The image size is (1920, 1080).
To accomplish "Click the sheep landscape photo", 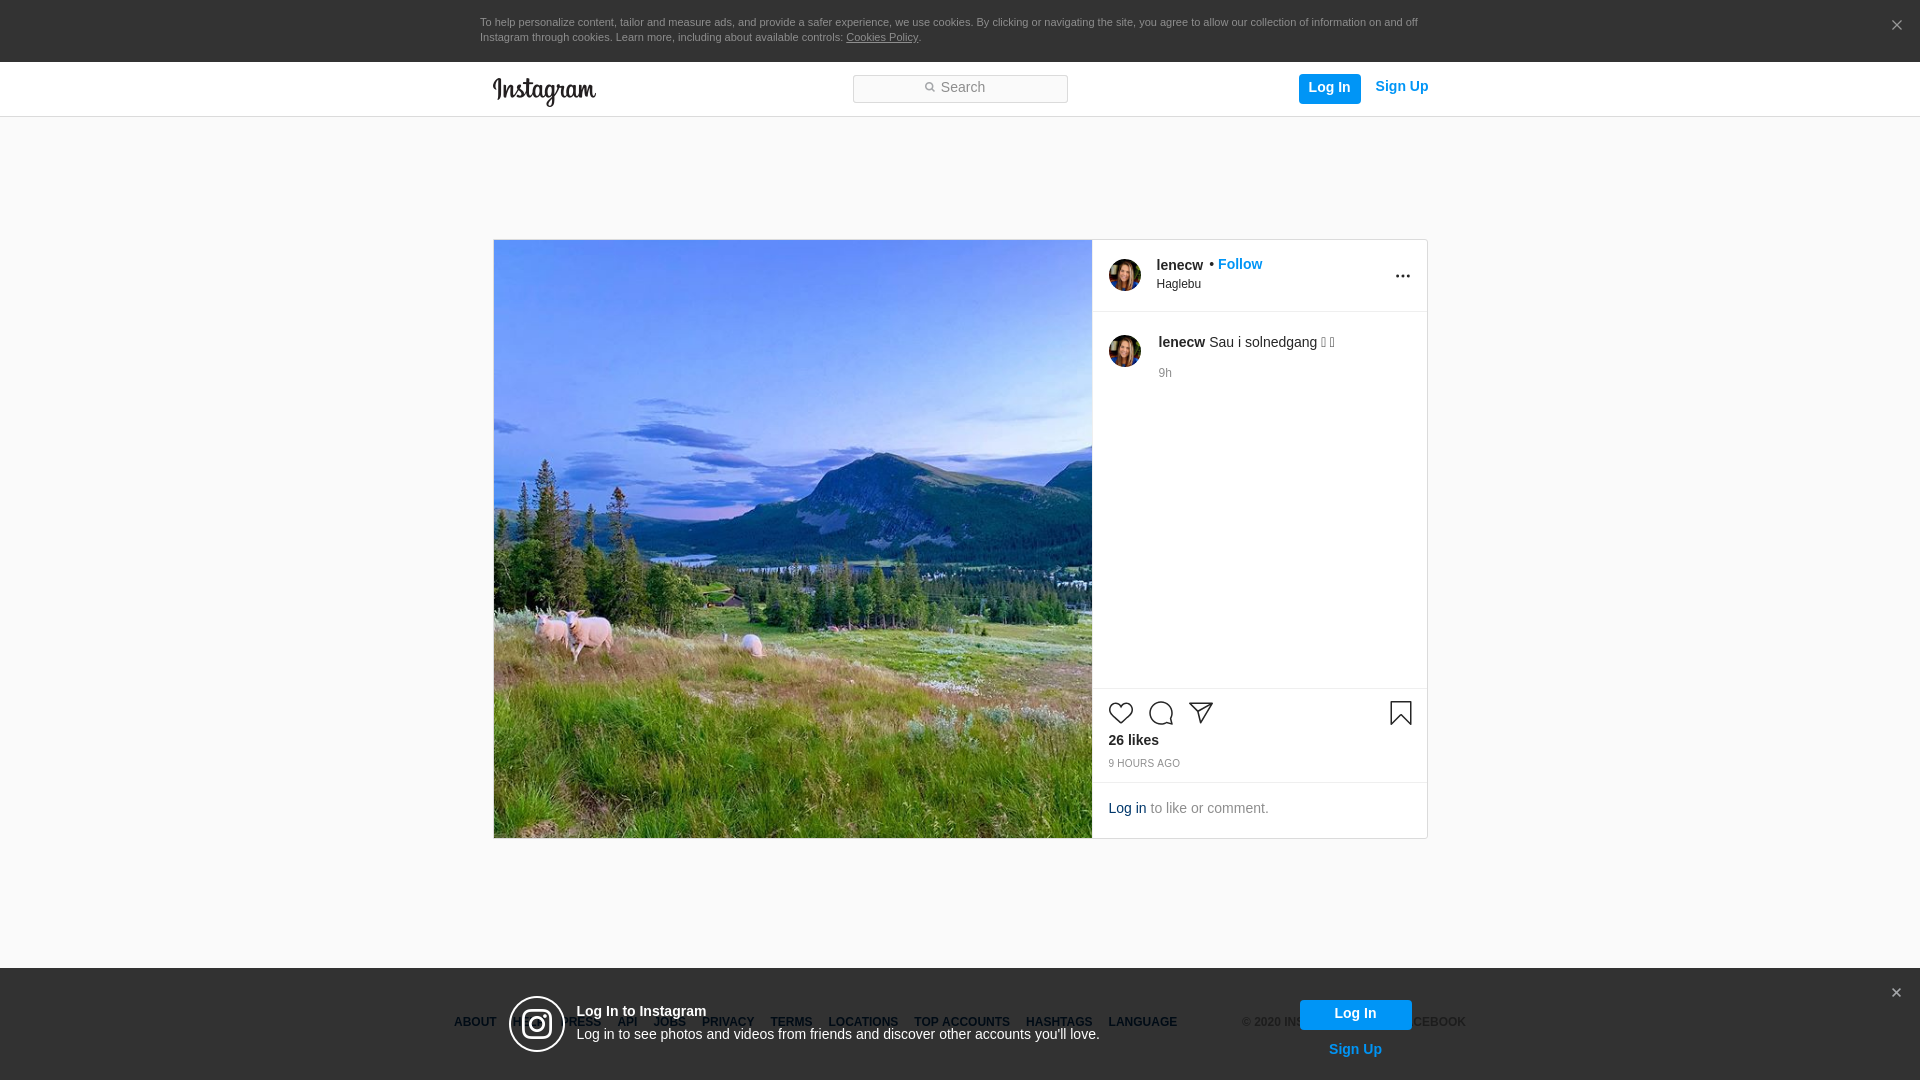I will click(792, 539).
